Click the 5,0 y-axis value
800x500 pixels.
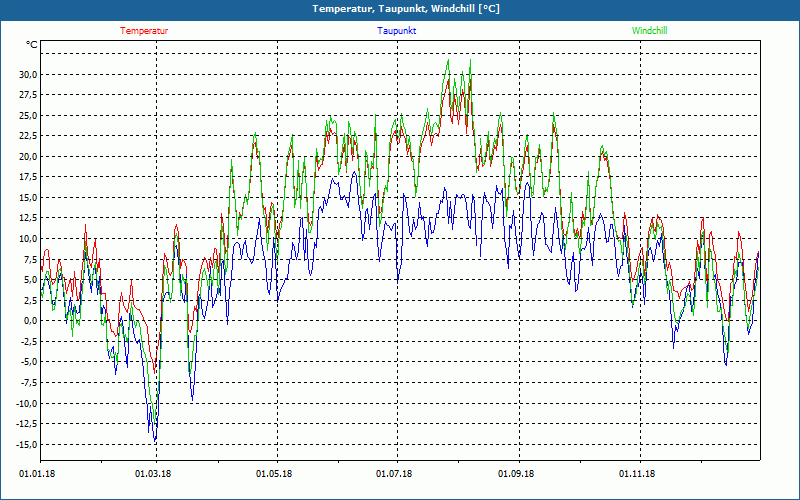(31, 280)
